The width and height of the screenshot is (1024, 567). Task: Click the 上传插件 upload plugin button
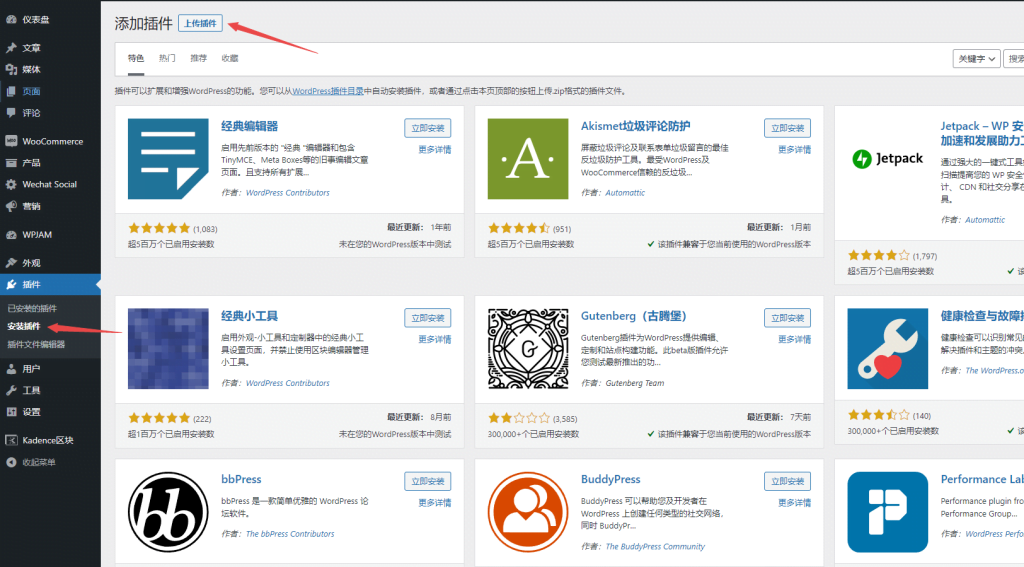(x=200, y=24)
